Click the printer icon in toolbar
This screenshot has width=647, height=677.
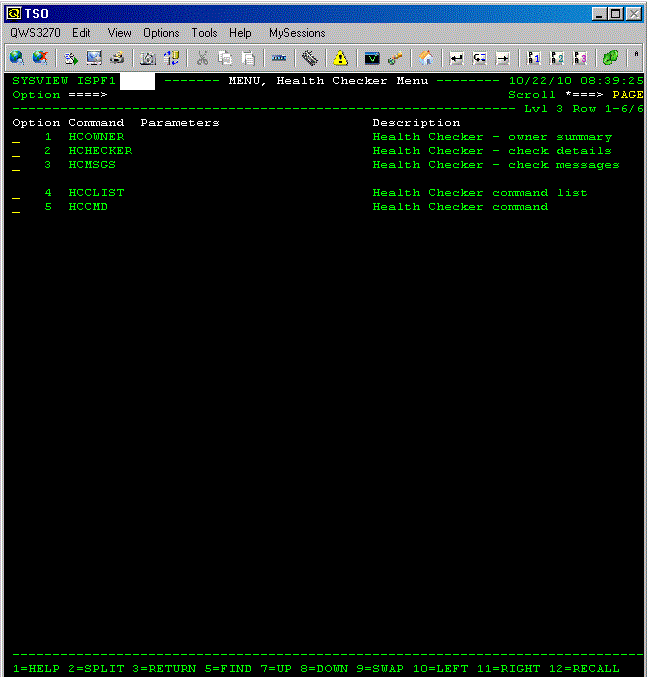(x=117, y=58)
